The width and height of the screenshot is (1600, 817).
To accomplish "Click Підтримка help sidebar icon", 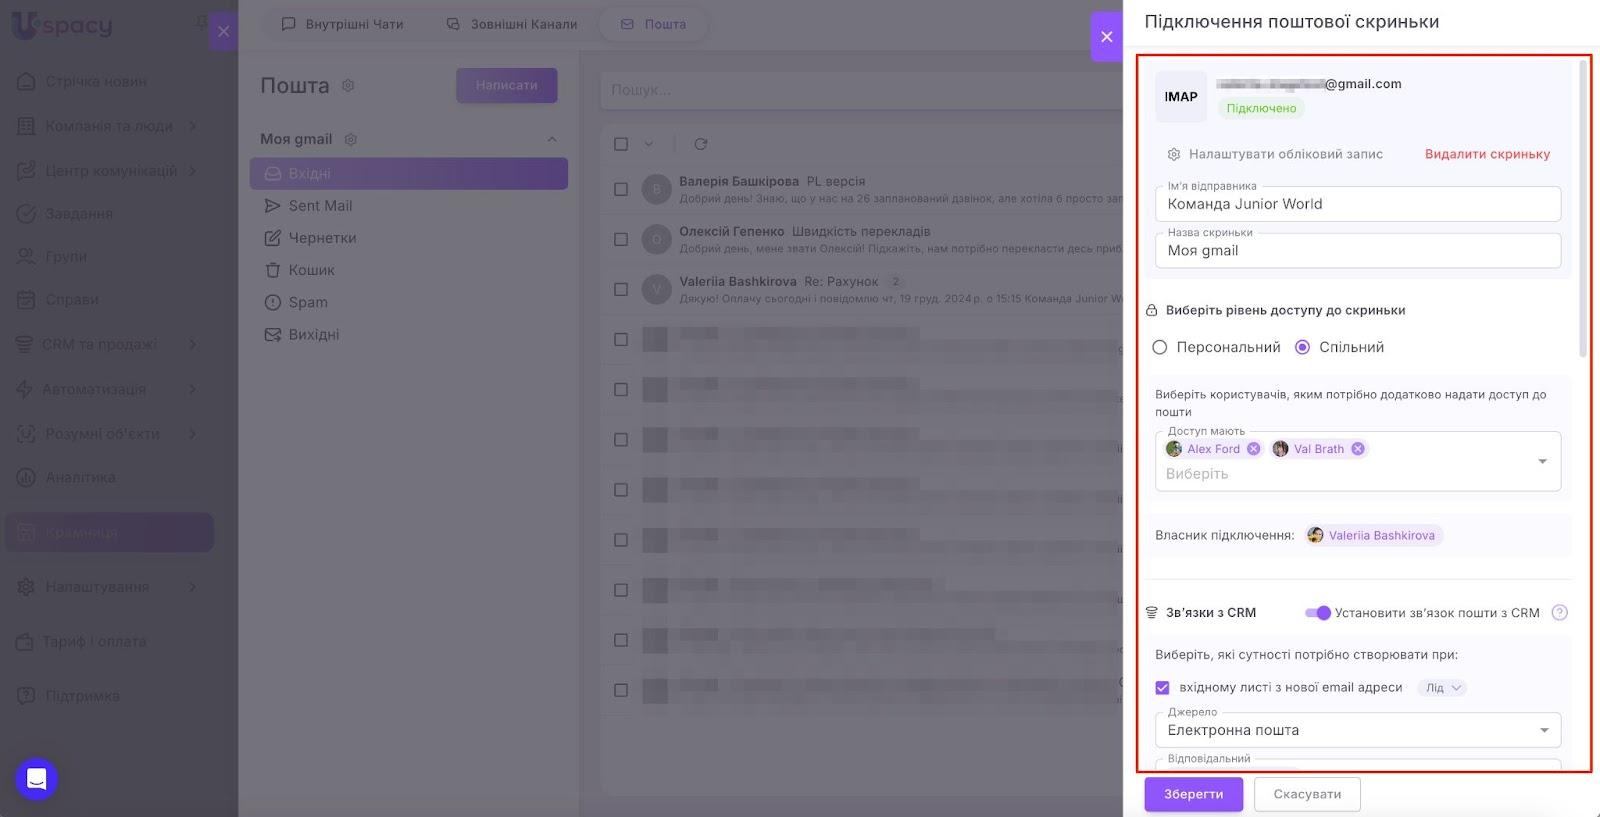I will click(x=26, y=695).
